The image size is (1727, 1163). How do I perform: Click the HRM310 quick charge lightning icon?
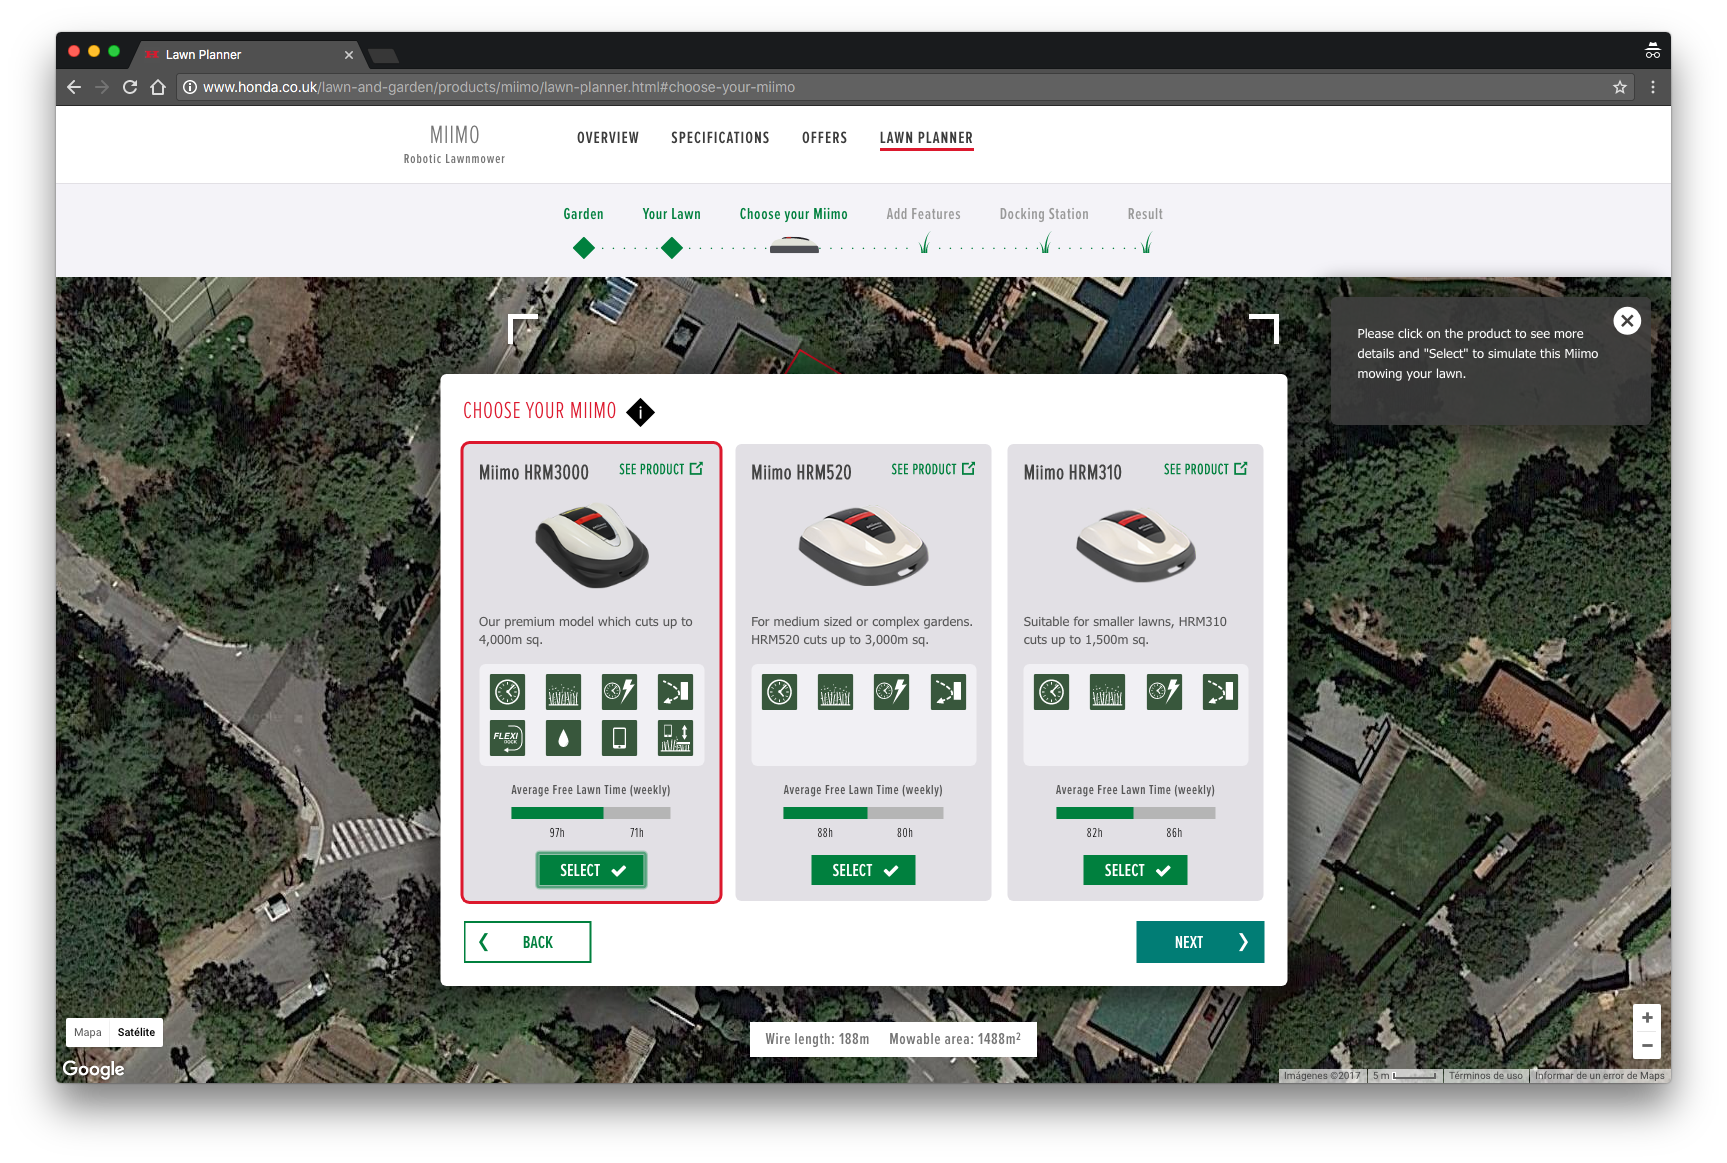click(x=1164, y=692)
